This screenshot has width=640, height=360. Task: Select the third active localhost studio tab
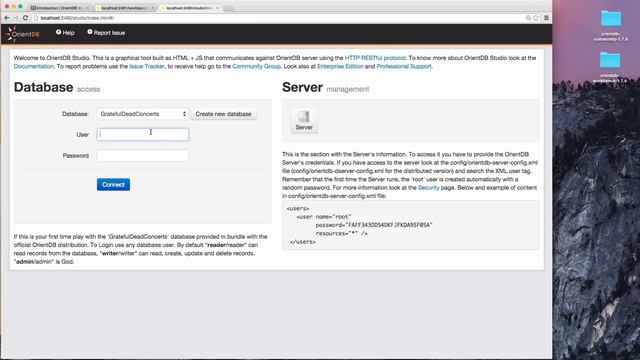click(x=189, y=8)
